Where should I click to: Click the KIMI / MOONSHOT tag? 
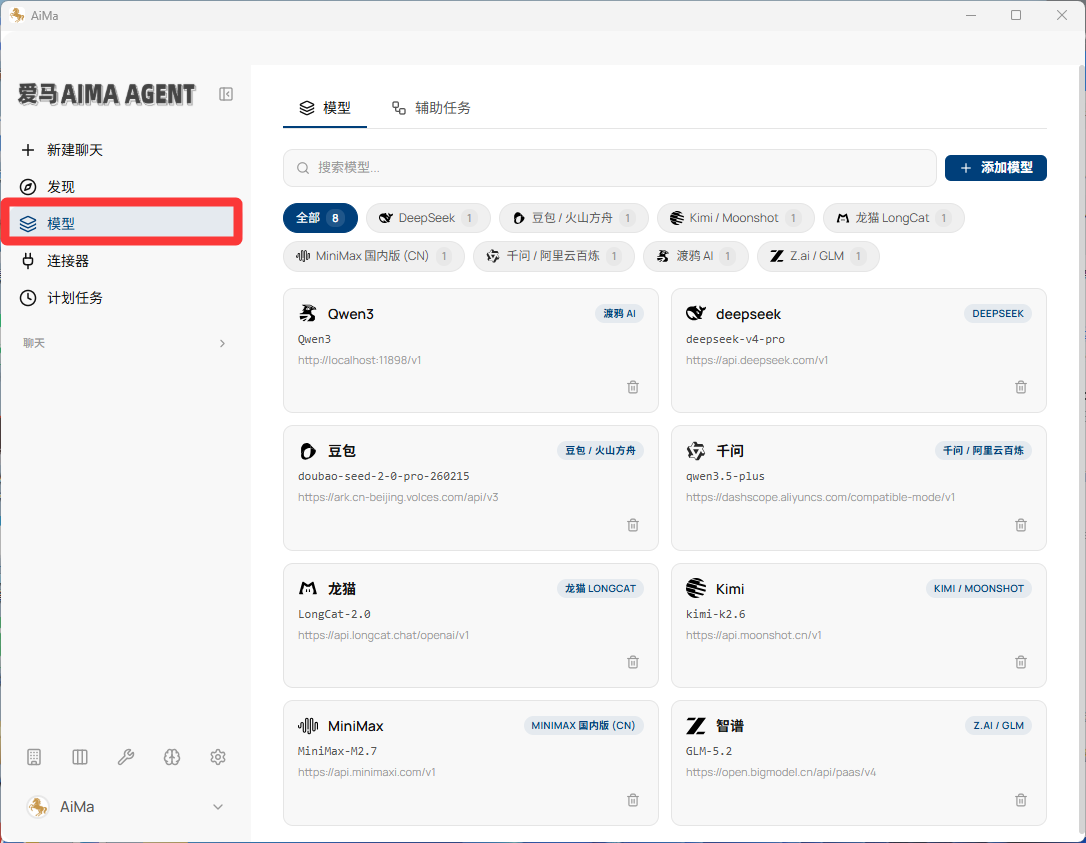tap(978, 589)
